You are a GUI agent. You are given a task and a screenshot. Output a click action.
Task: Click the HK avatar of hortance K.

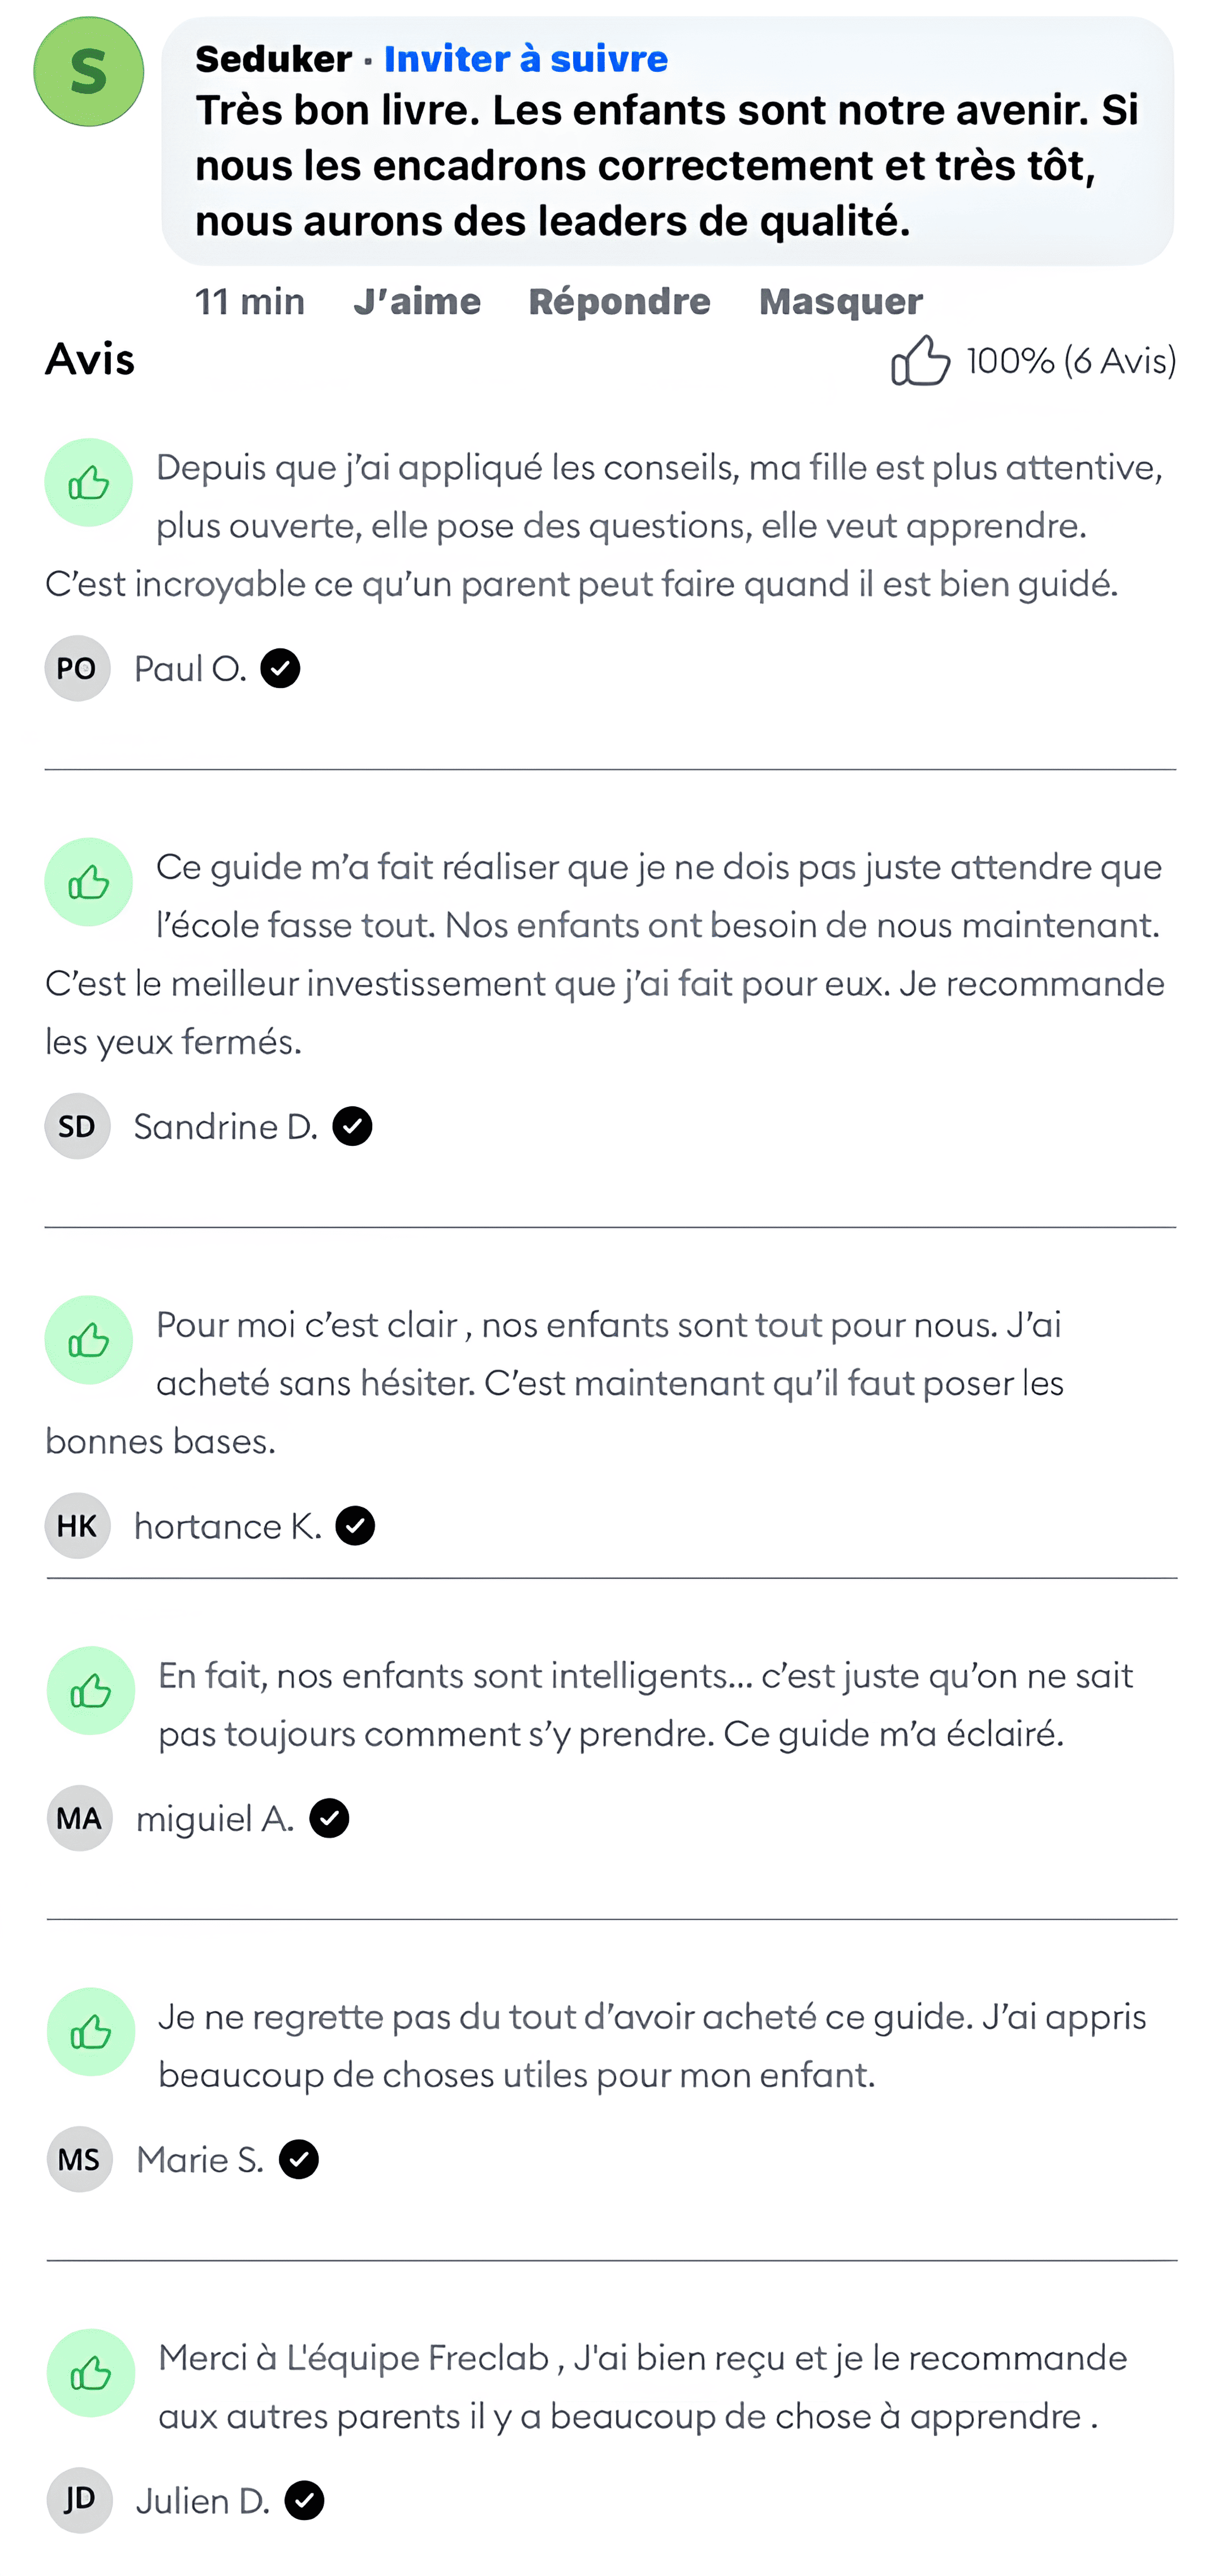click(77, 1526)
